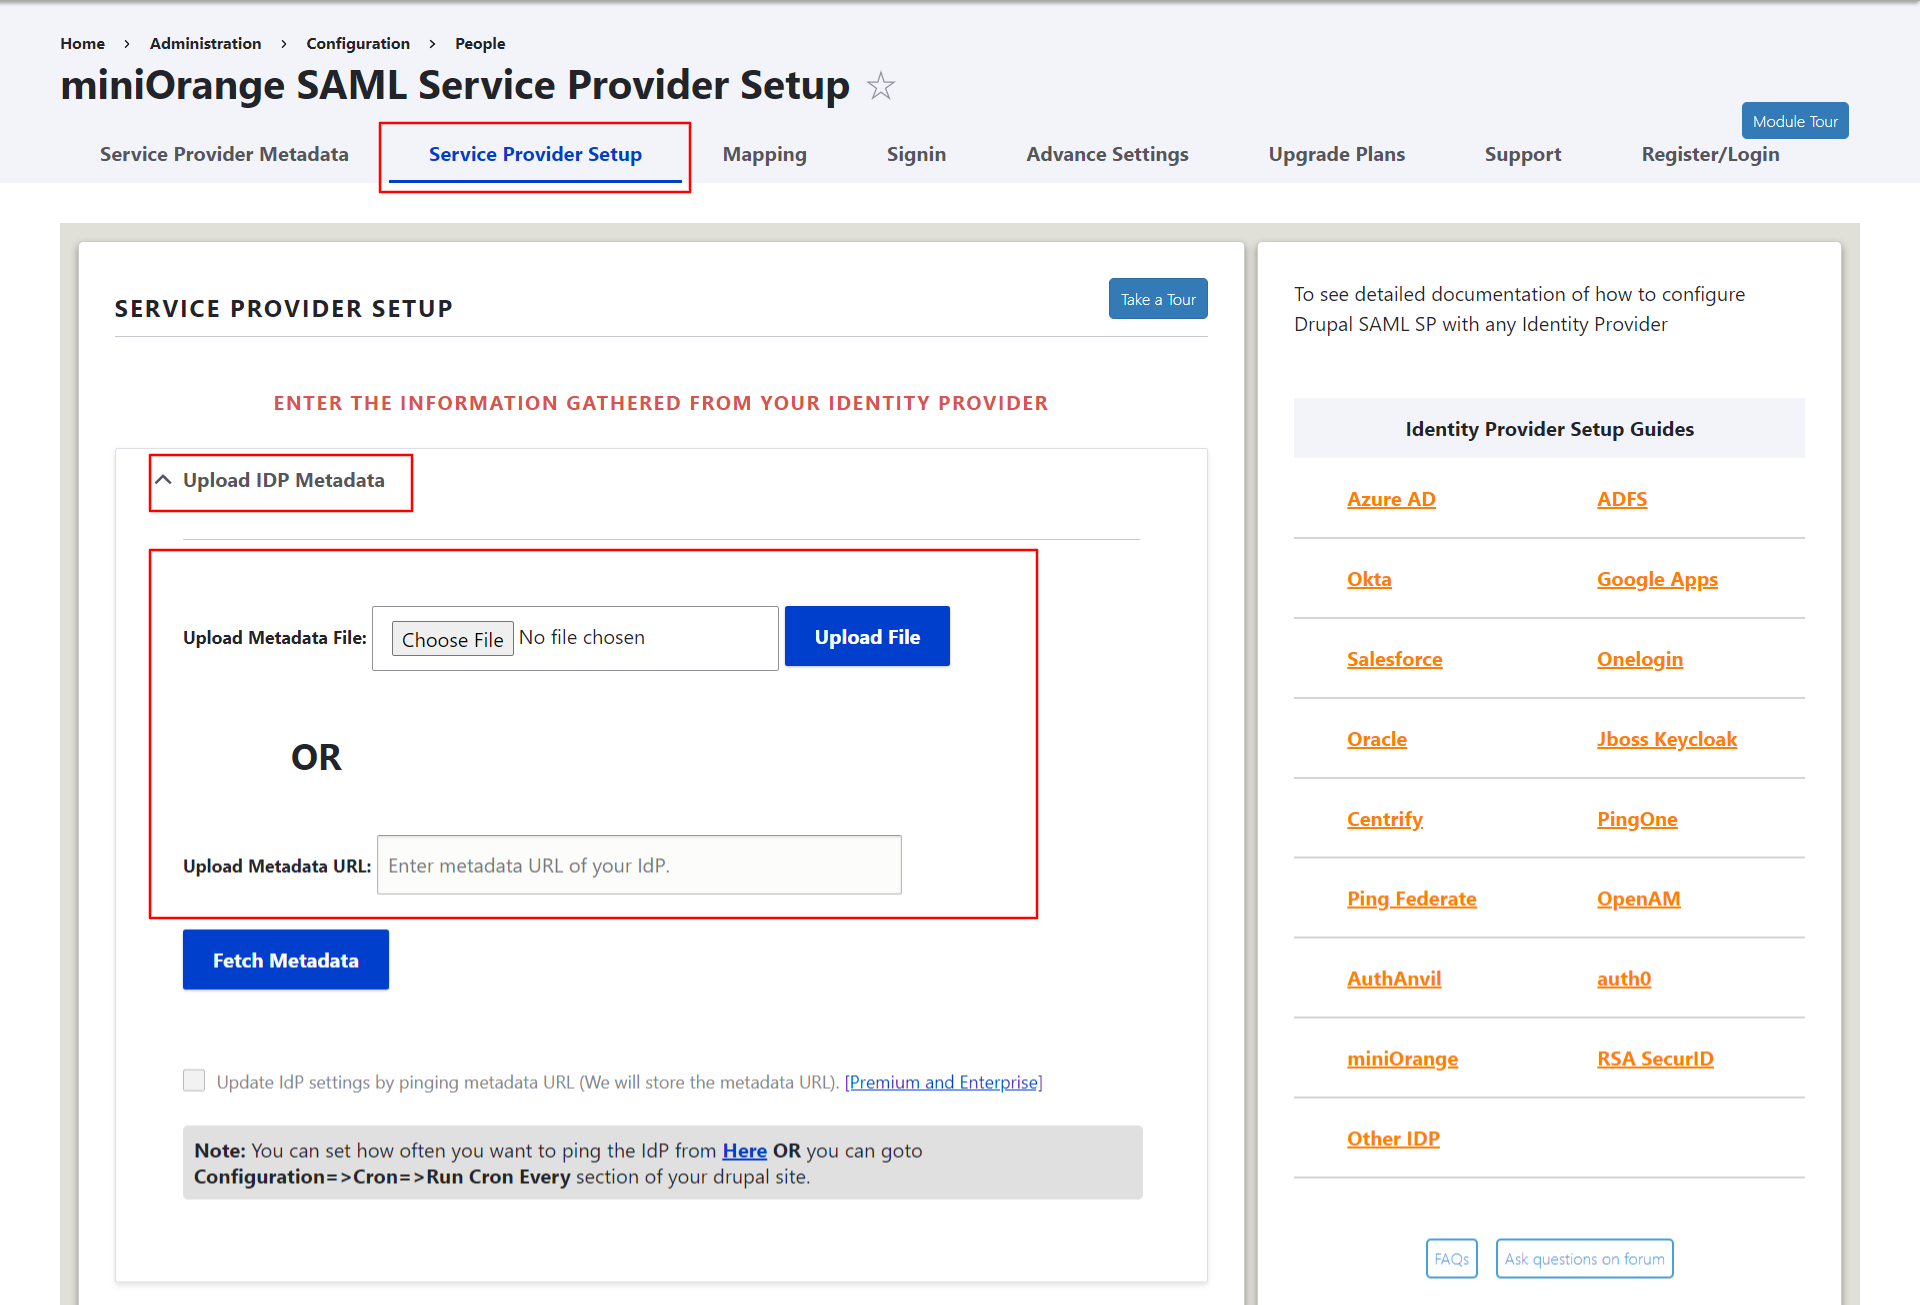Open the auth0 setup guide

[x=1624, y=979]
